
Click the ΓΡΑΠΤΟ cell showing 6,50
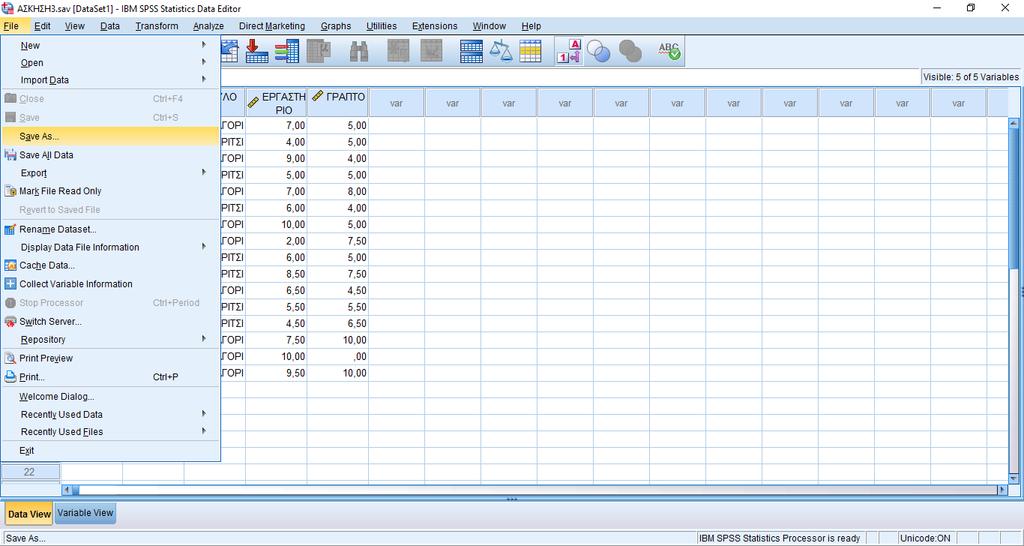tap(338, 323)
